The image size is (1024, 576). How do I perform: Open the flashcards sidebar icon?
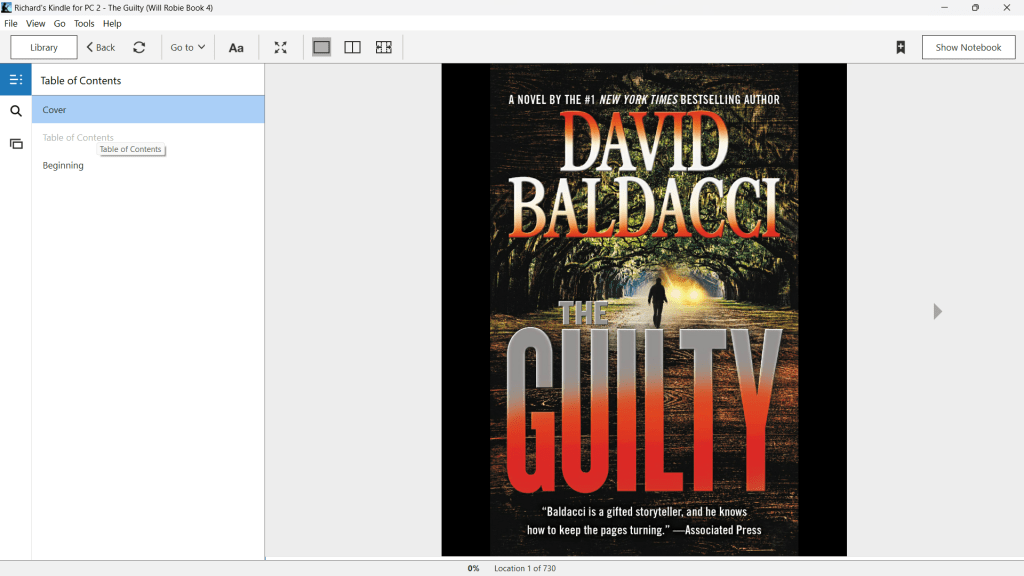click(16, 144)
